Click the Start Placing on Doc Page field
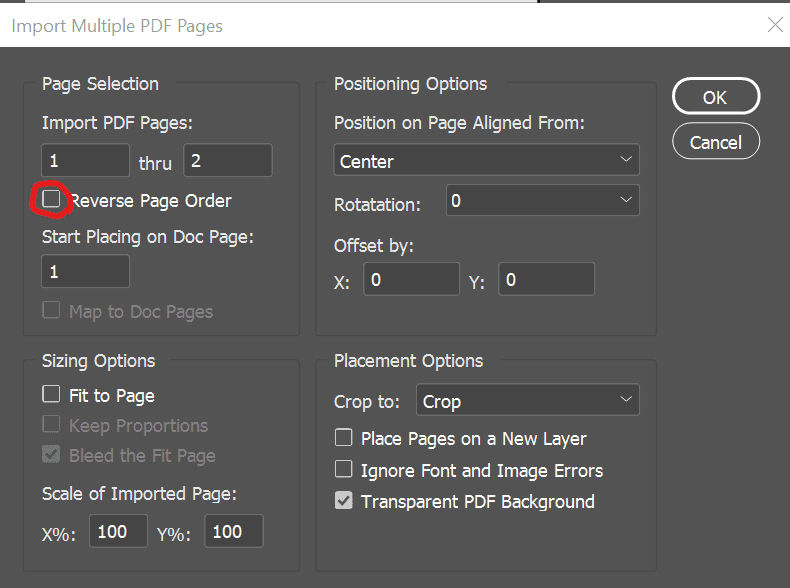Screen dimensions: 790x588 pyautogui.click(x=85, y=271)
